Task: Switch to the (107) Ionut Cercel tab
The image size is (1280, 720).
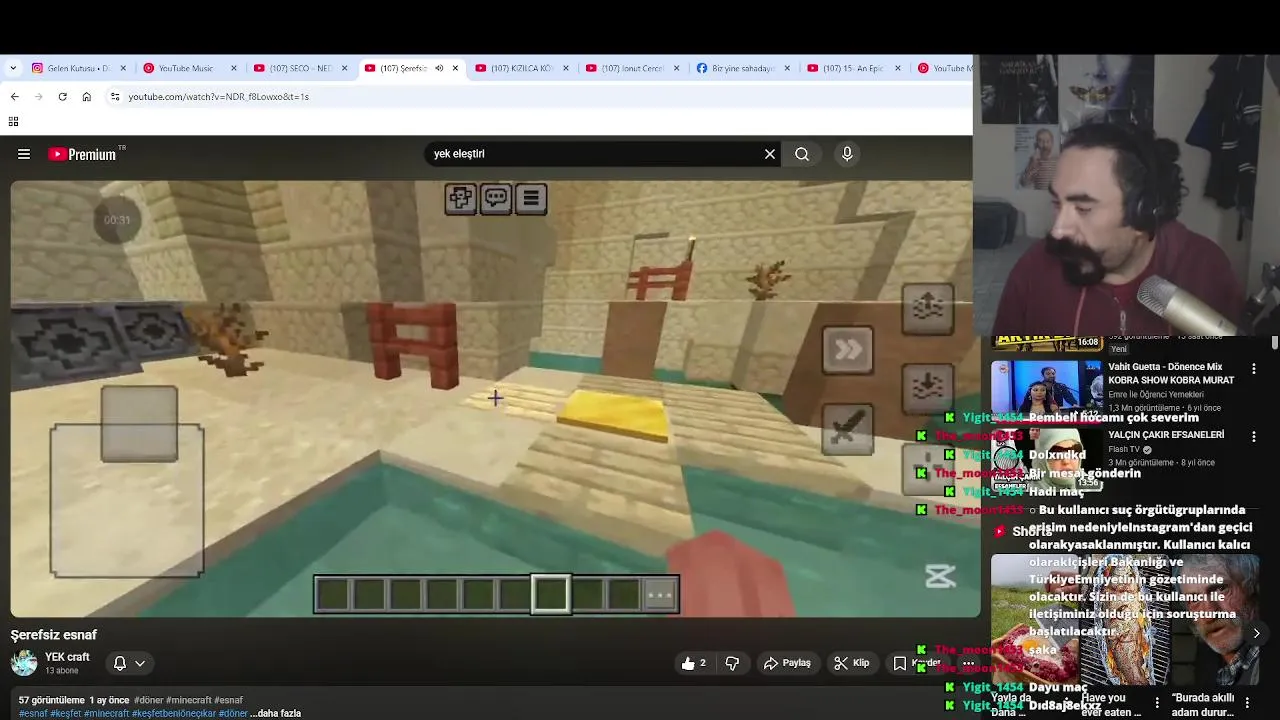Action: pyautogui.click(x=633, y=68)
